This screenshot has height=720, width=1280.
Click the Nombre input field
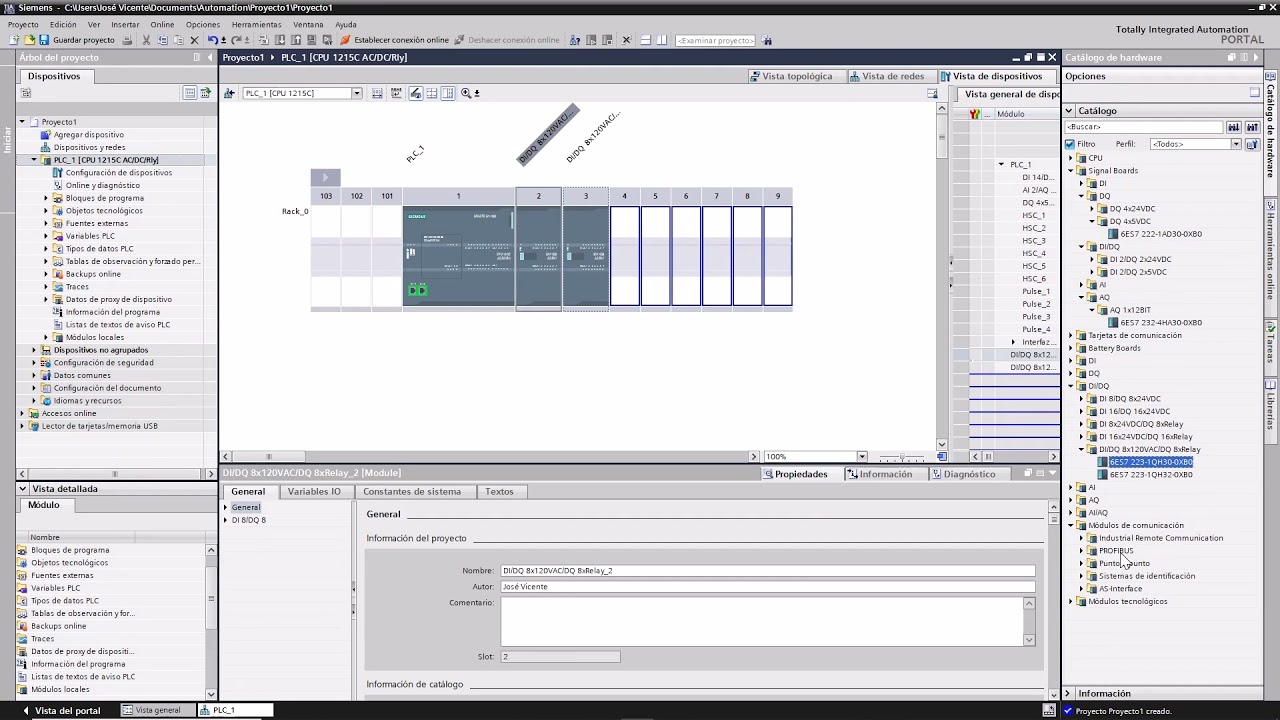(x=767, y=571)
